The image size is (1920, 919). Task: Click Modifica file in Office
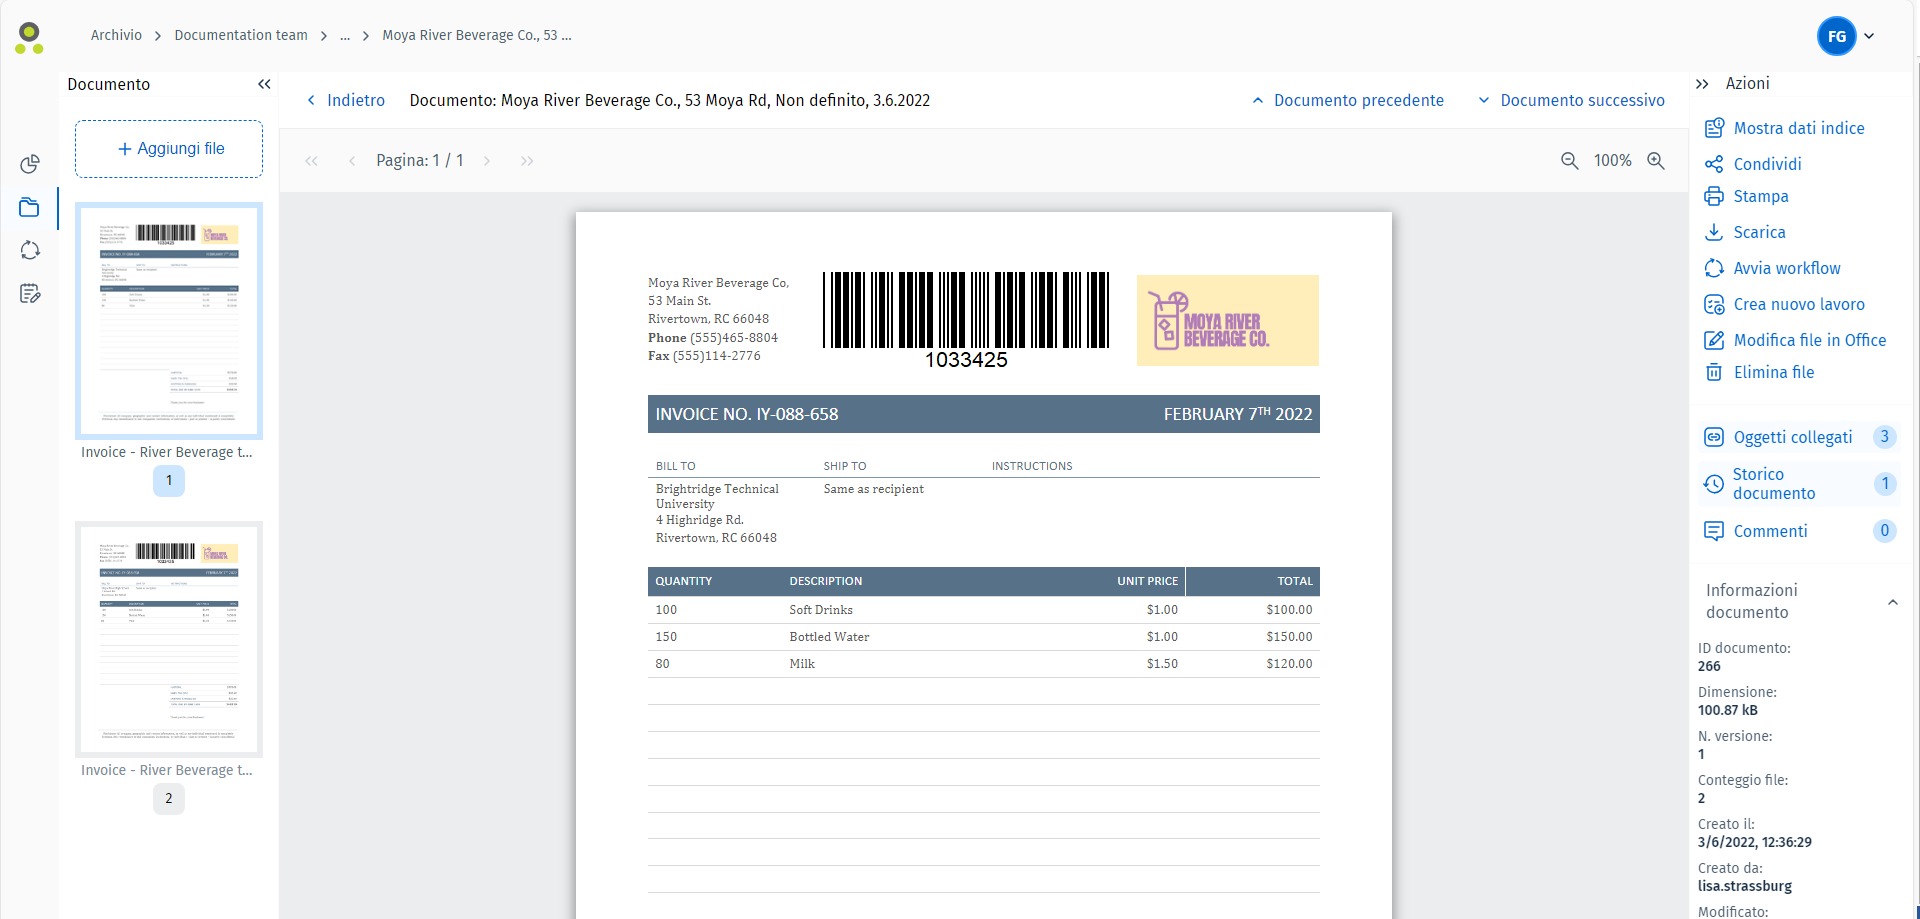1809,340
